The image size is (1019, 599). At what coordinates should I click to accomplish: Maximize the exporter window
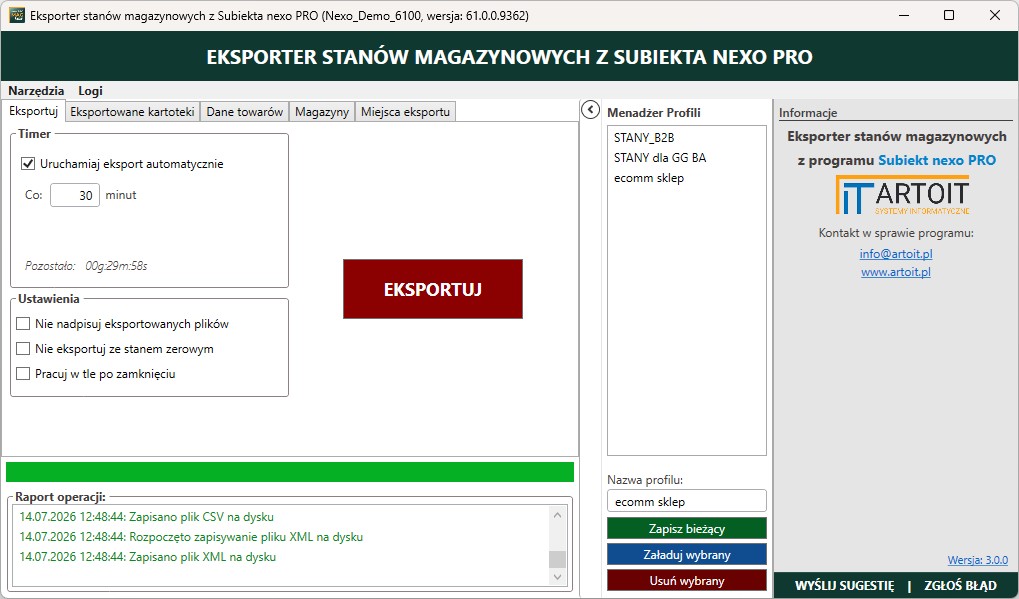coord(949,15)
